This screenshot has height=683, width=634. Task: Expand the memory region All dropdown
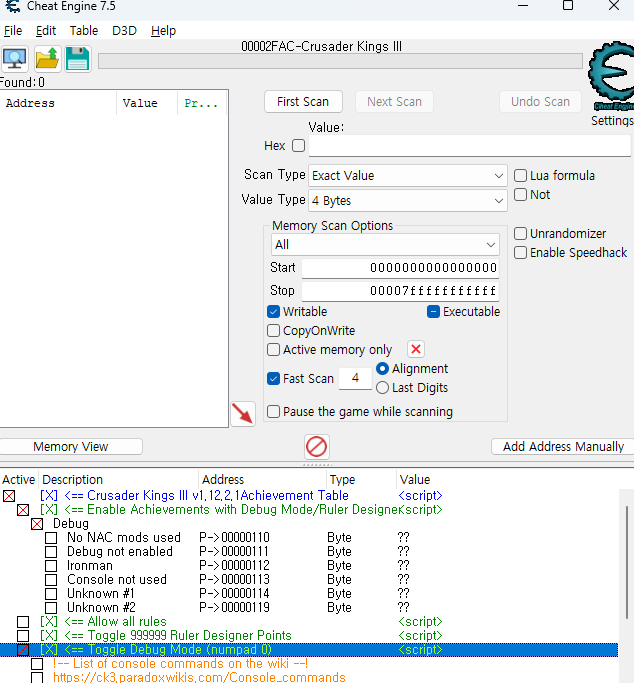385,245
